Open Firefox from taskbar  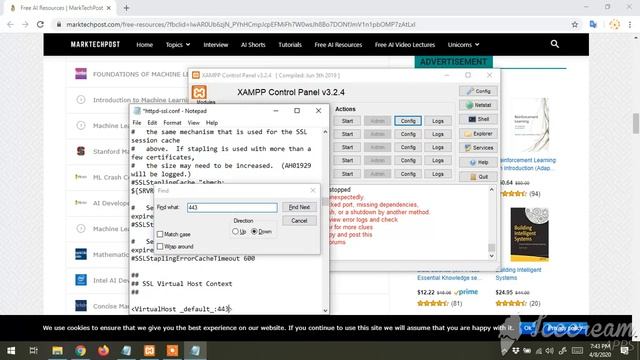tap(103, 351)
